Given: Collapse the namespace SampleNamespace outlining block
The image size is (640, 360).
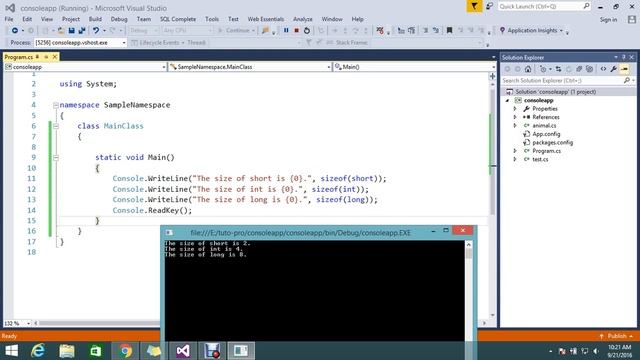Looking at the screenshot, I should pyautogui.click(x=56, y=105).
